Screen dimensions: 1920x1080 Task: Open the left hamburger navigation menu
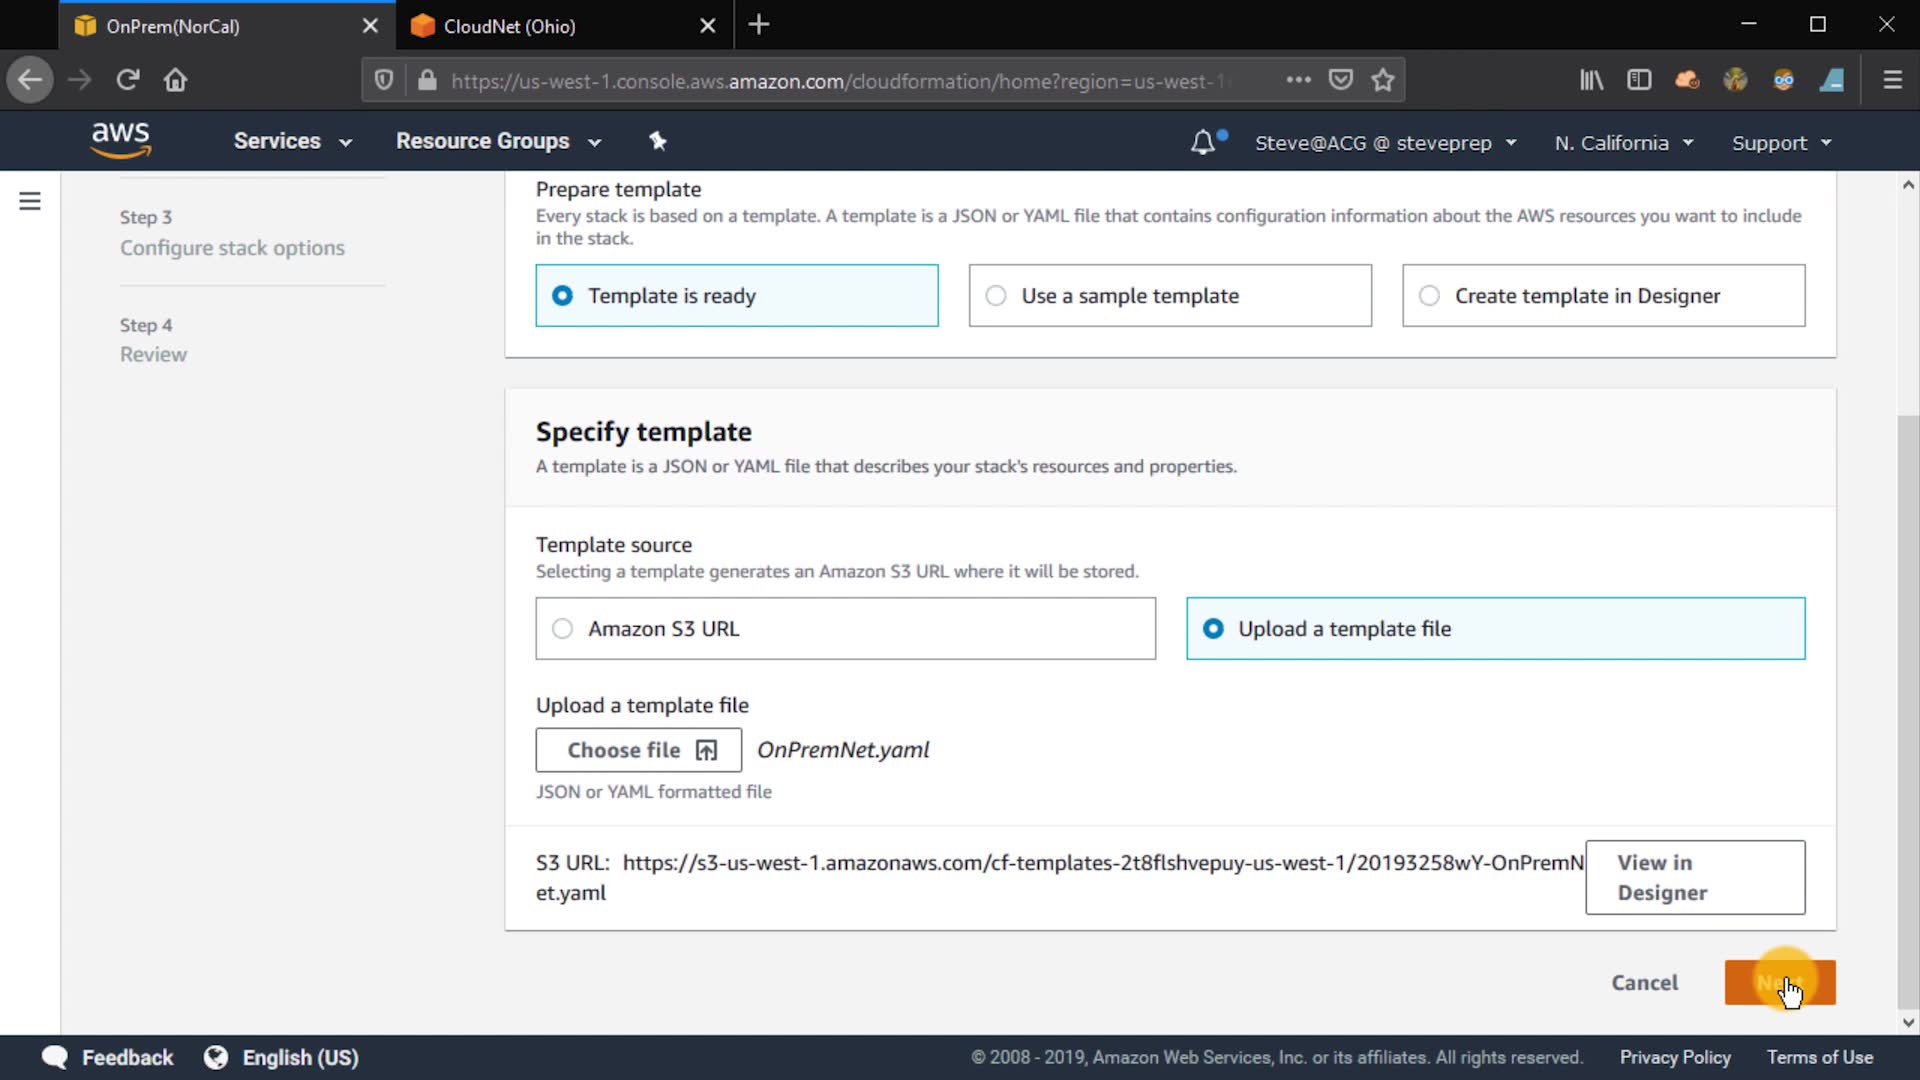coord(30,201)
